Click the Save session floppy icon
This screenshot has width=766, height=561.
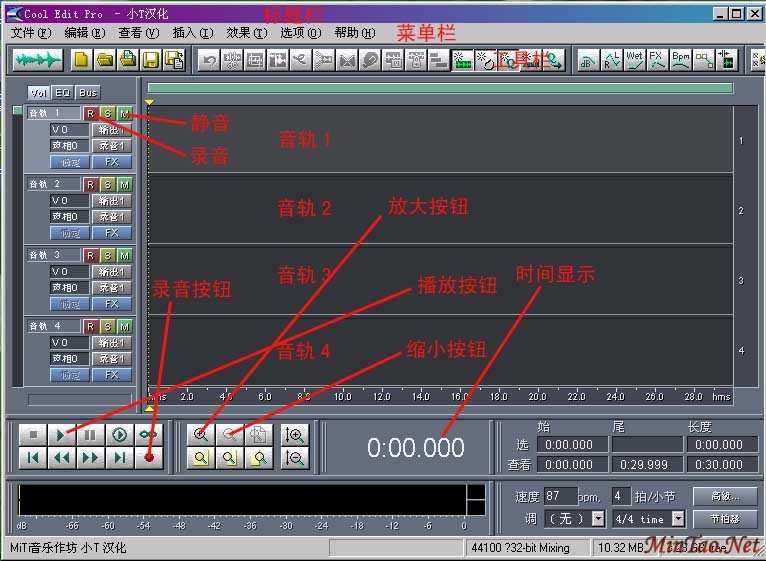coord(150,60)
